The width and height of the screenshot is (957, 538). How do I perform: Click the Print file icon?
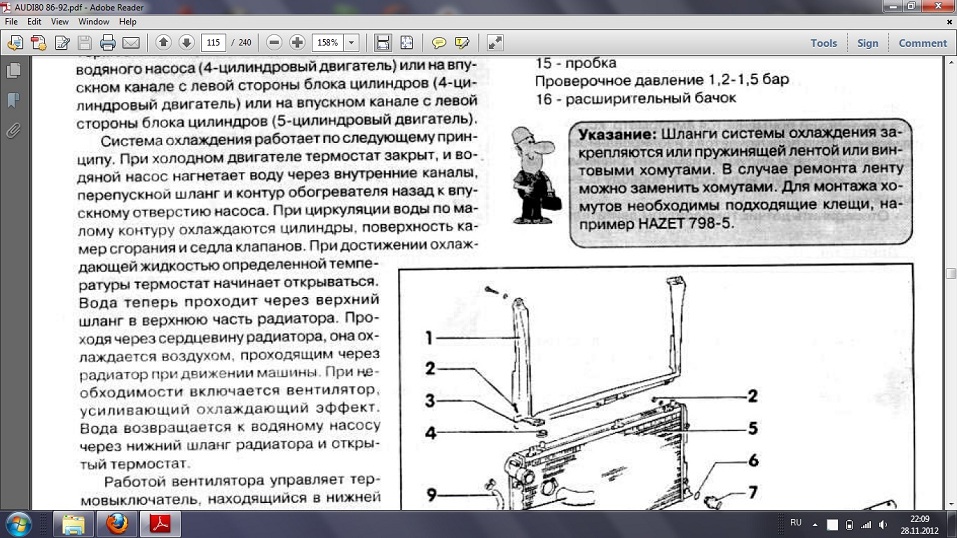[x=107, y=43]
